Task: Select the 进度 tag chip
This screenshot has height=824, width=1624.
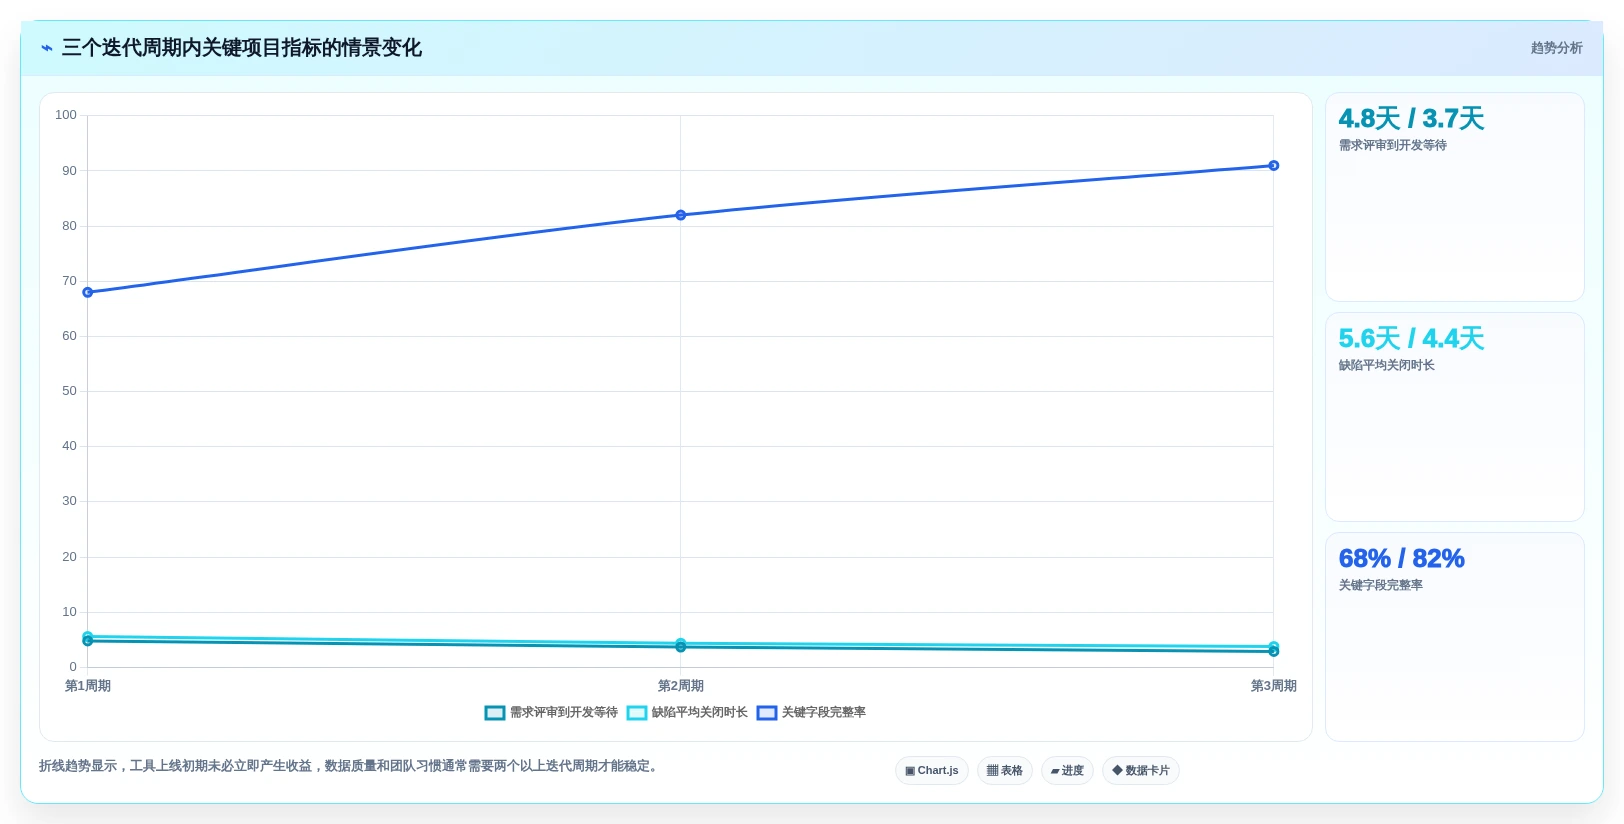Action: click(1067, 771)
